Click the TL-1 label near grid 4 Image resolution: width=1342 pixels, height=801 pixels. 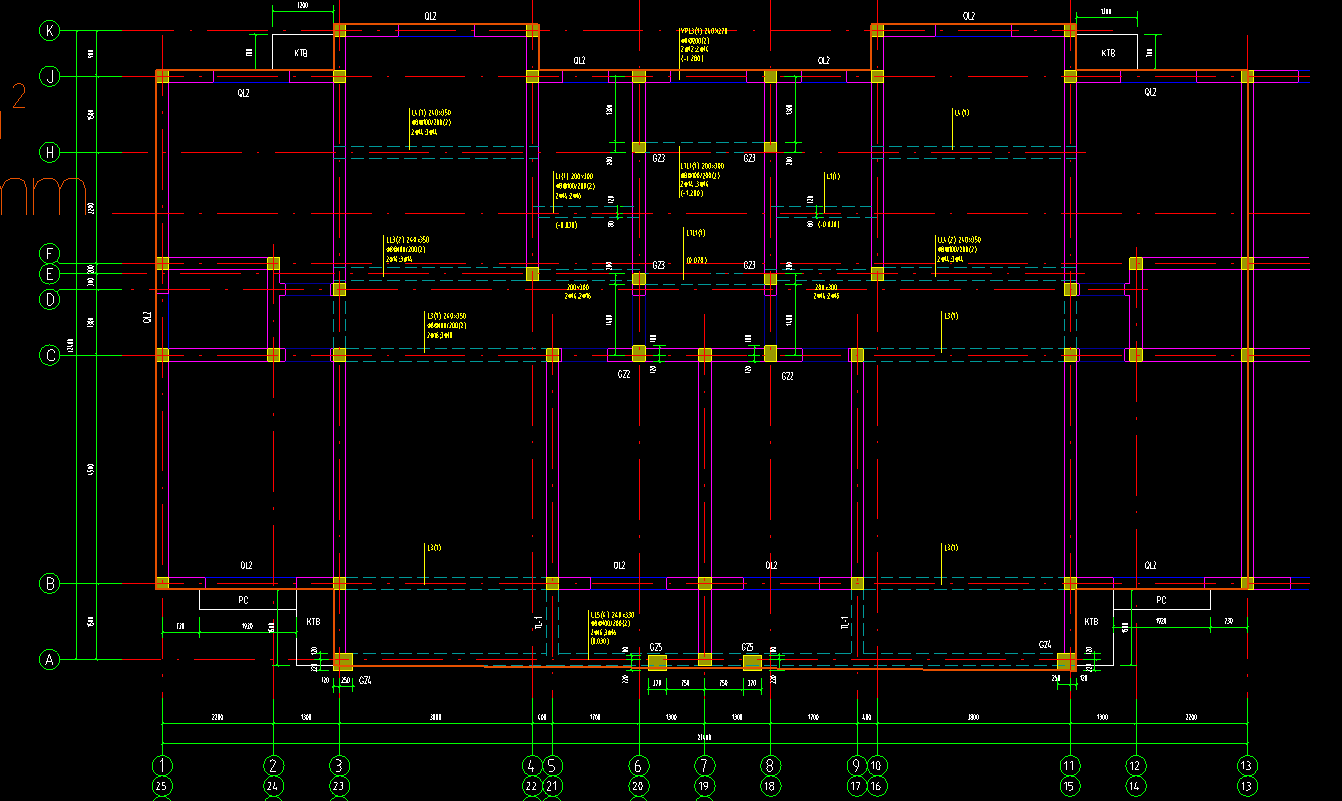click(538, 623)
